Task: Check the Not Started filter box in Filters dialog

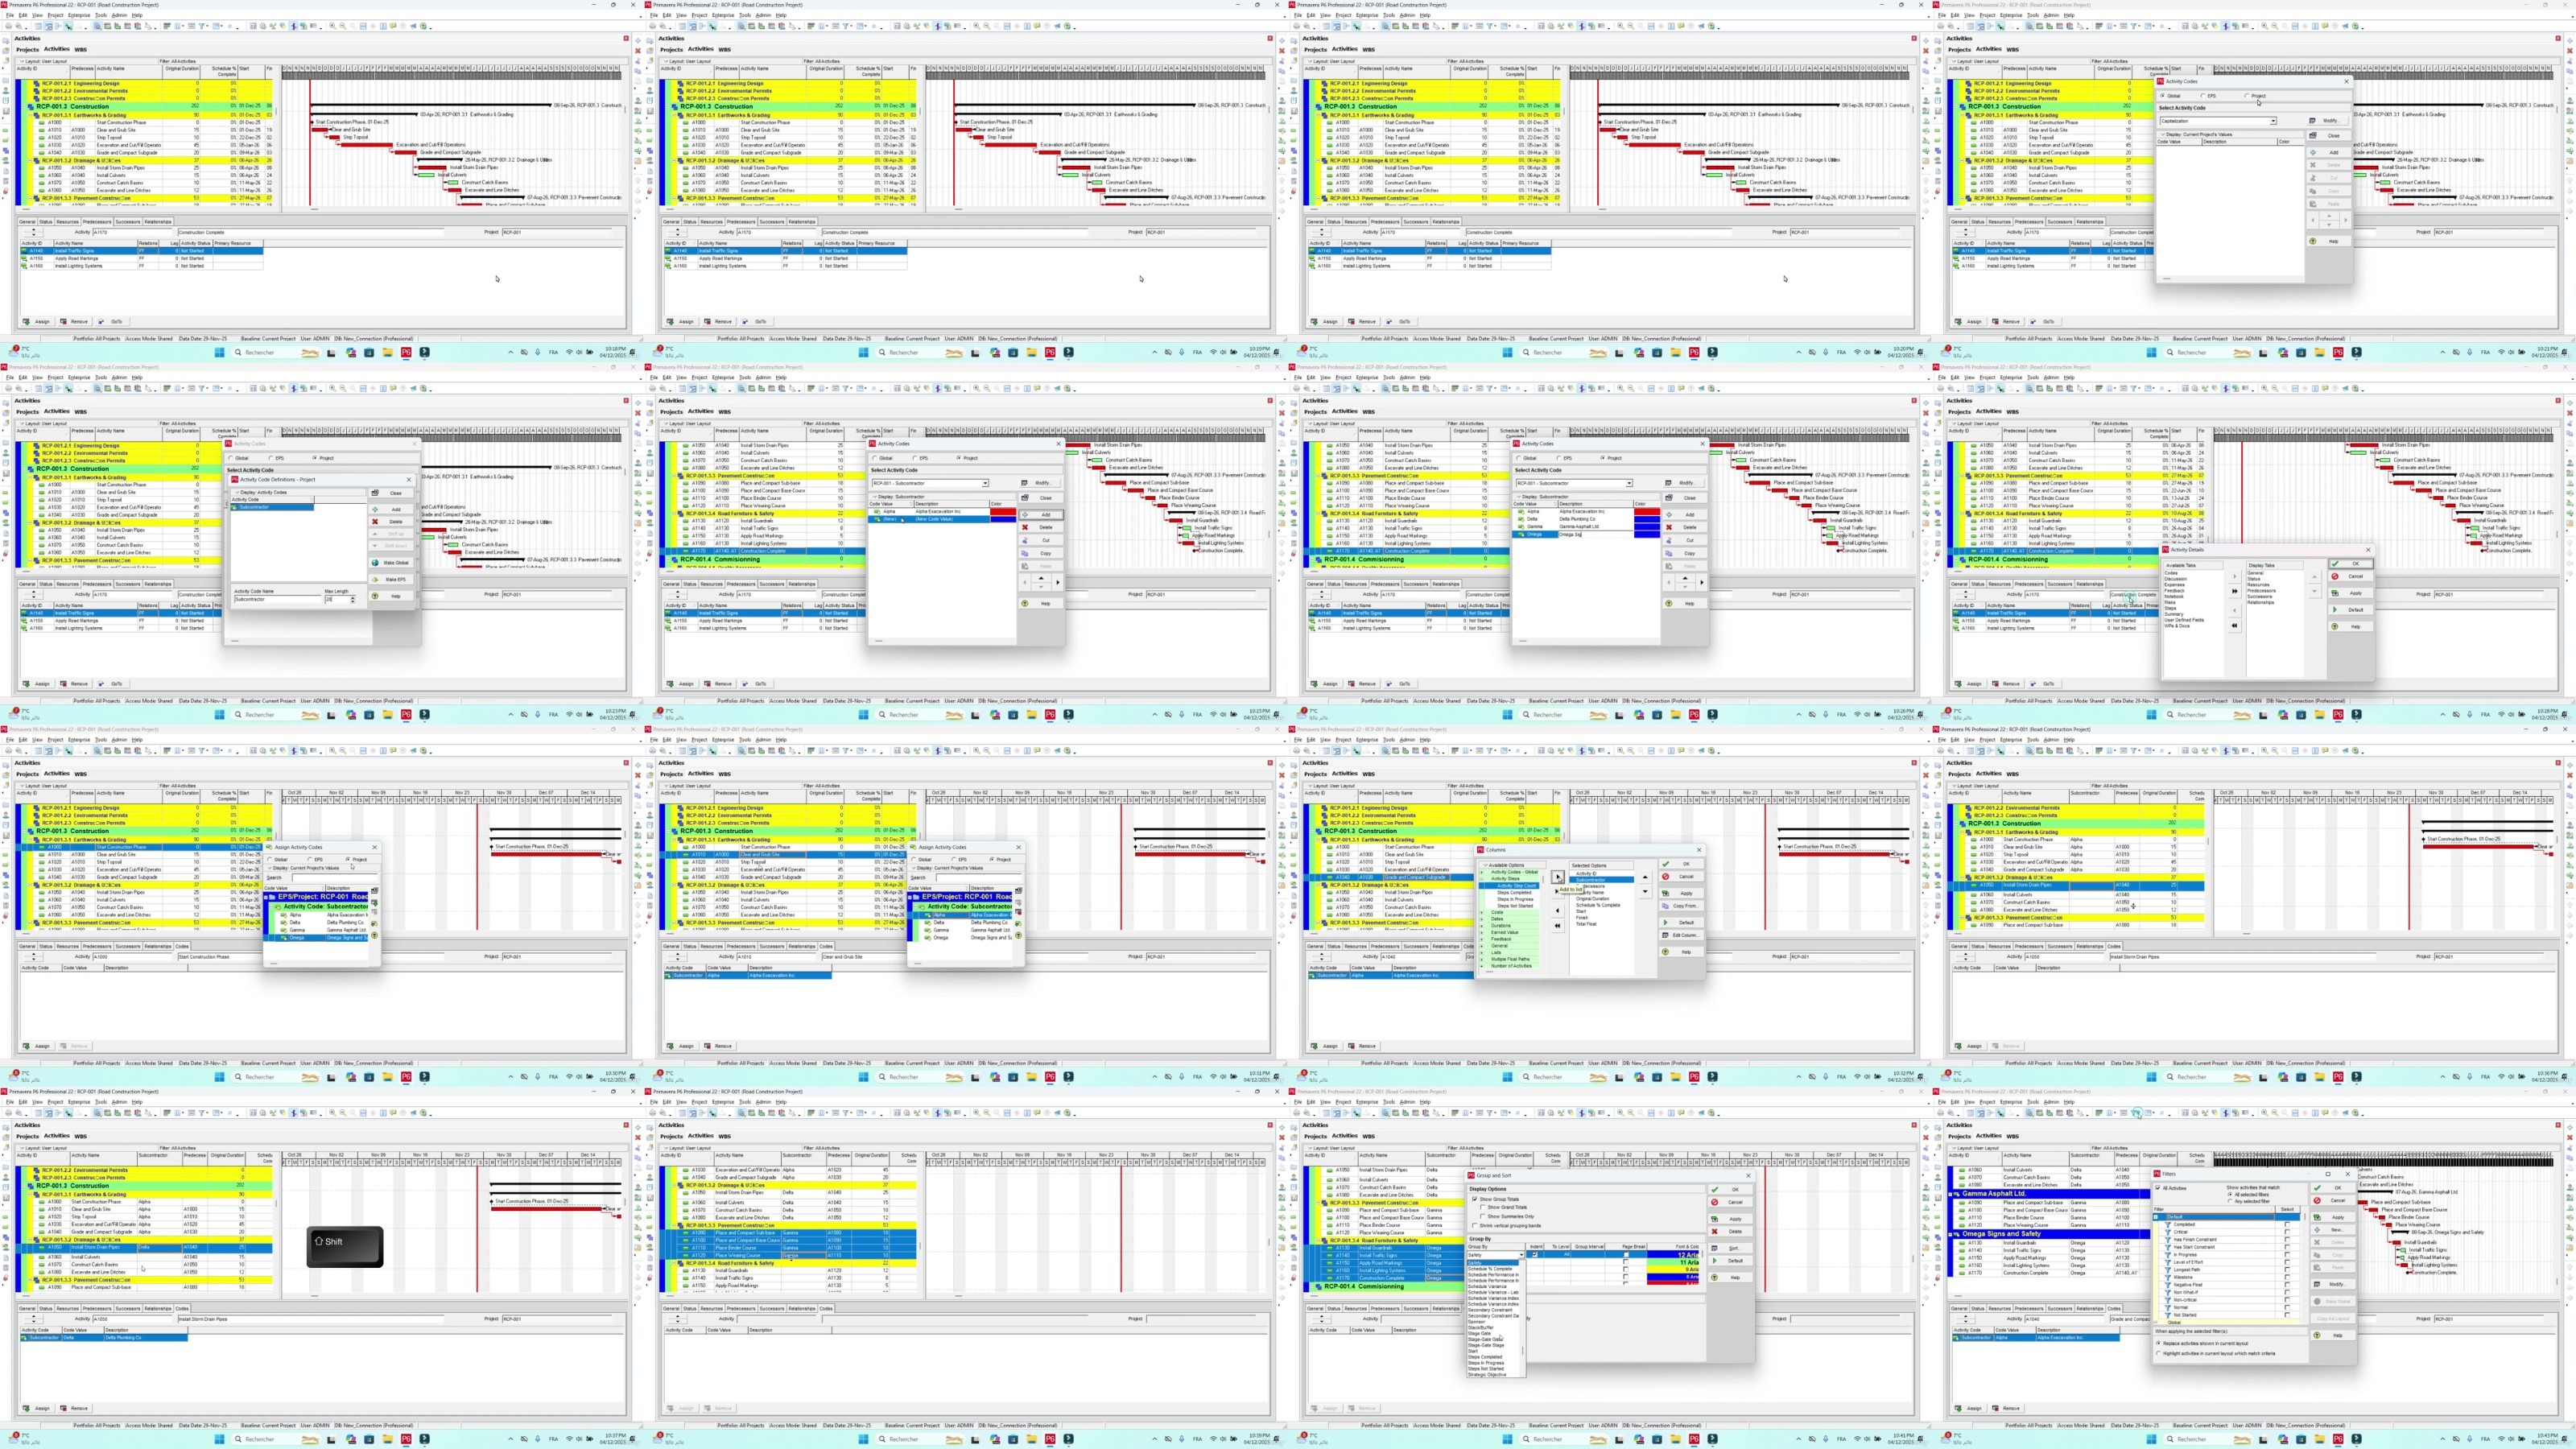Action: click(x=2287, y=1315)
